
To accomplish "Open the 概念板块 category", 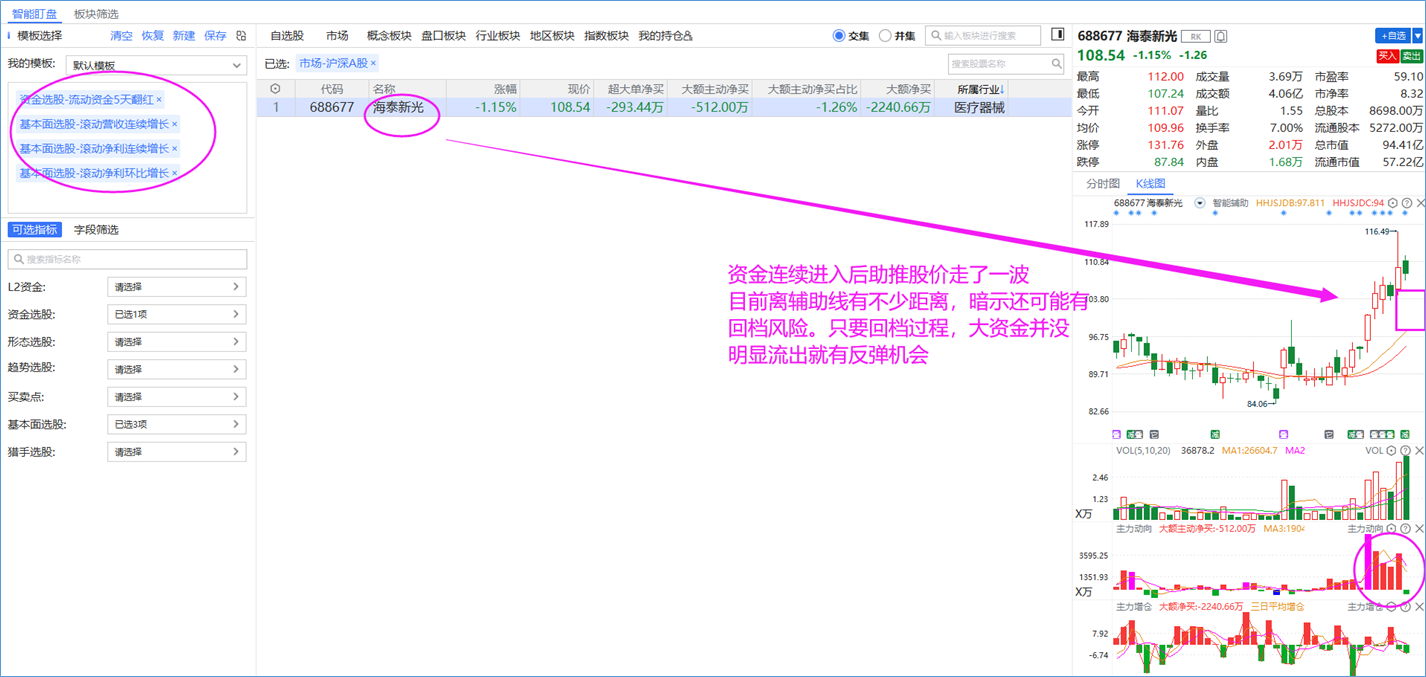I will [389, 36].
